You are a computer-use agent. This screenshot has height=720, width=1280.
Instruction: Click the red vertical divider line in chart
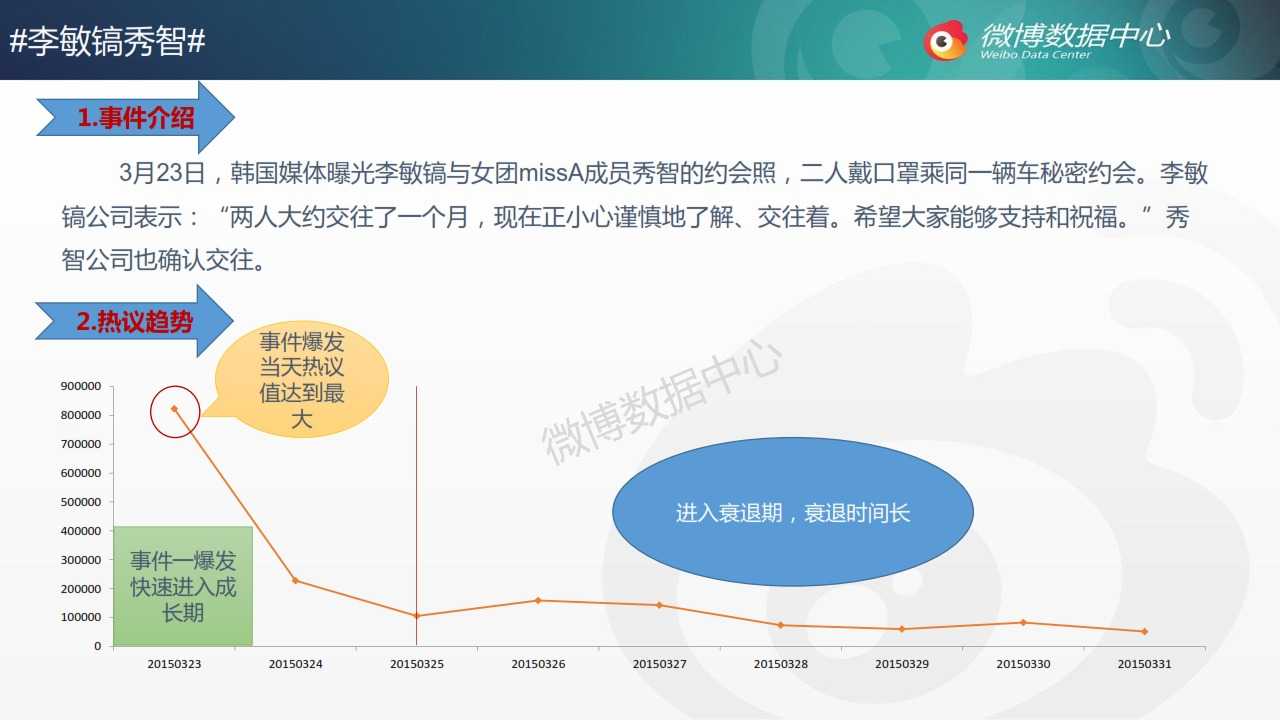(416, 500)
